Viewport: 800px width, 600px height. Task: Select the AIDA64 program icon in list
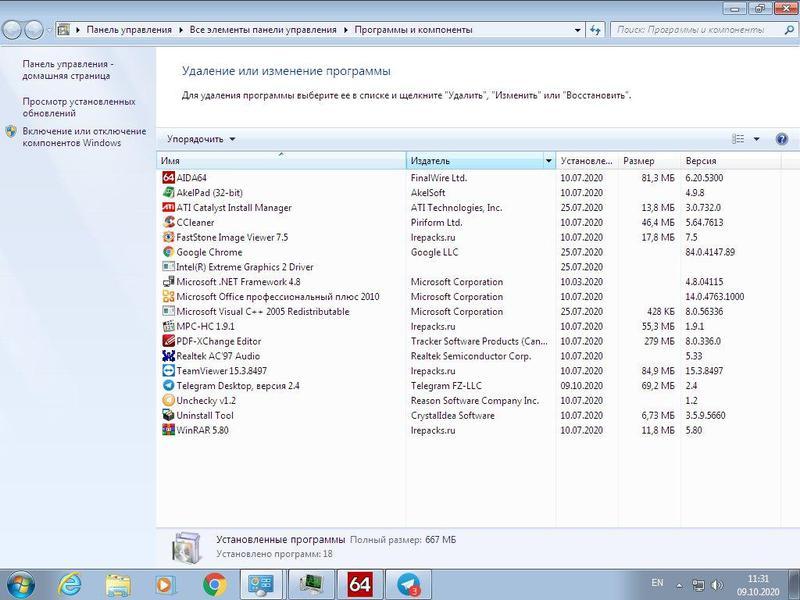coord(168,178)
